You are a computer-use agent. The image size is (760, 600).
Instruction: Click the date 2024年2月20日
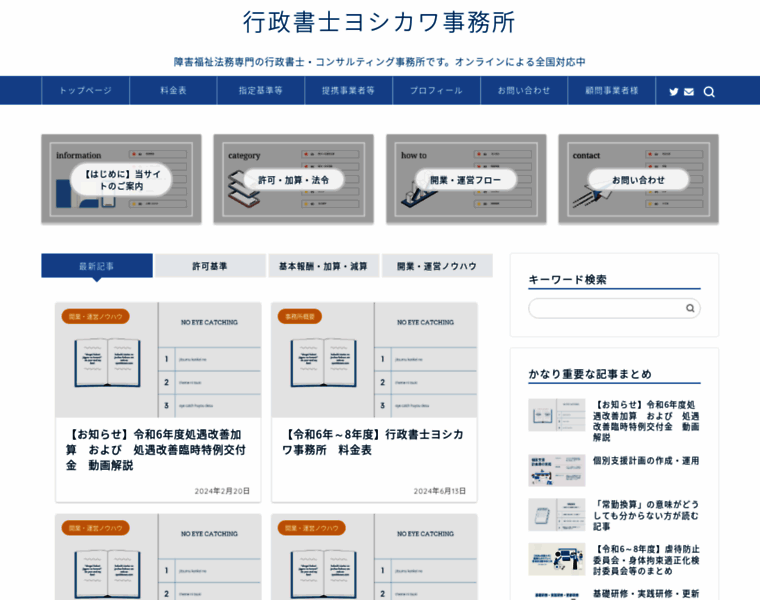tap(222, 491)
